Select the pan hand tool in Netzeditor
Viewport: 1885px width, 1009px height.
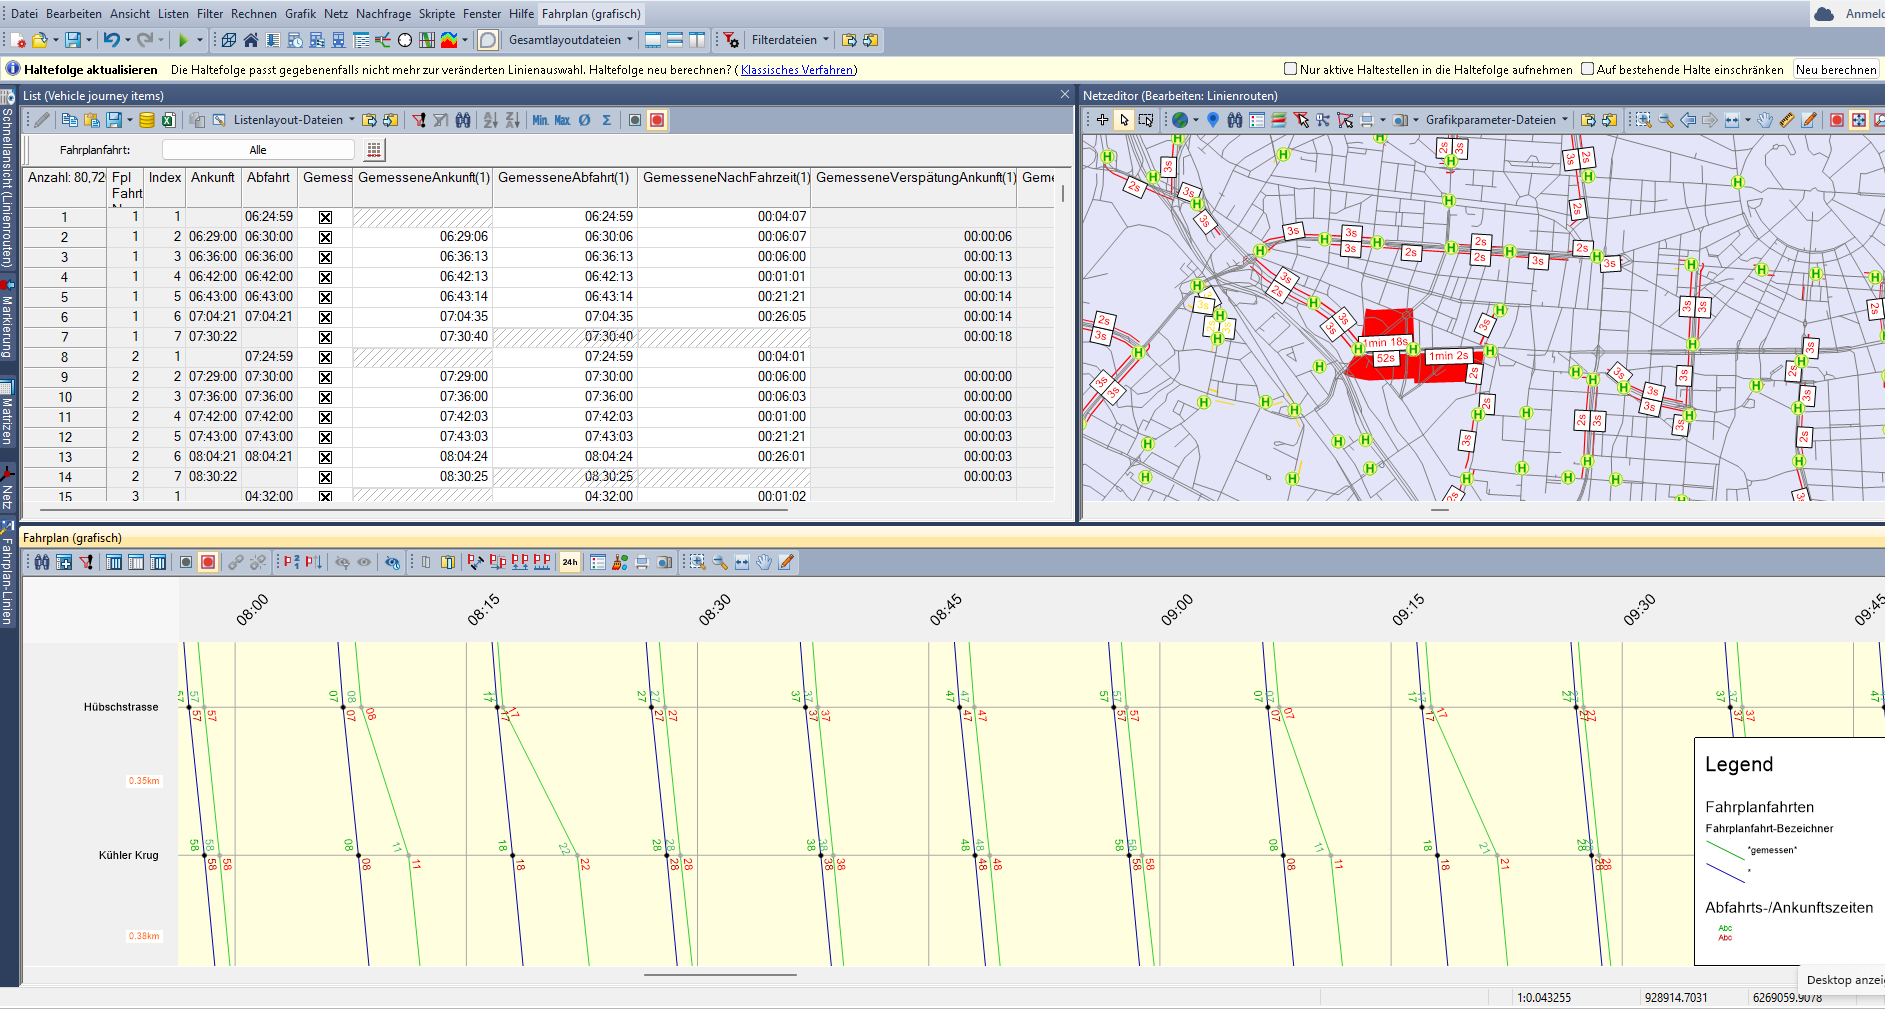coord(1765,120)
